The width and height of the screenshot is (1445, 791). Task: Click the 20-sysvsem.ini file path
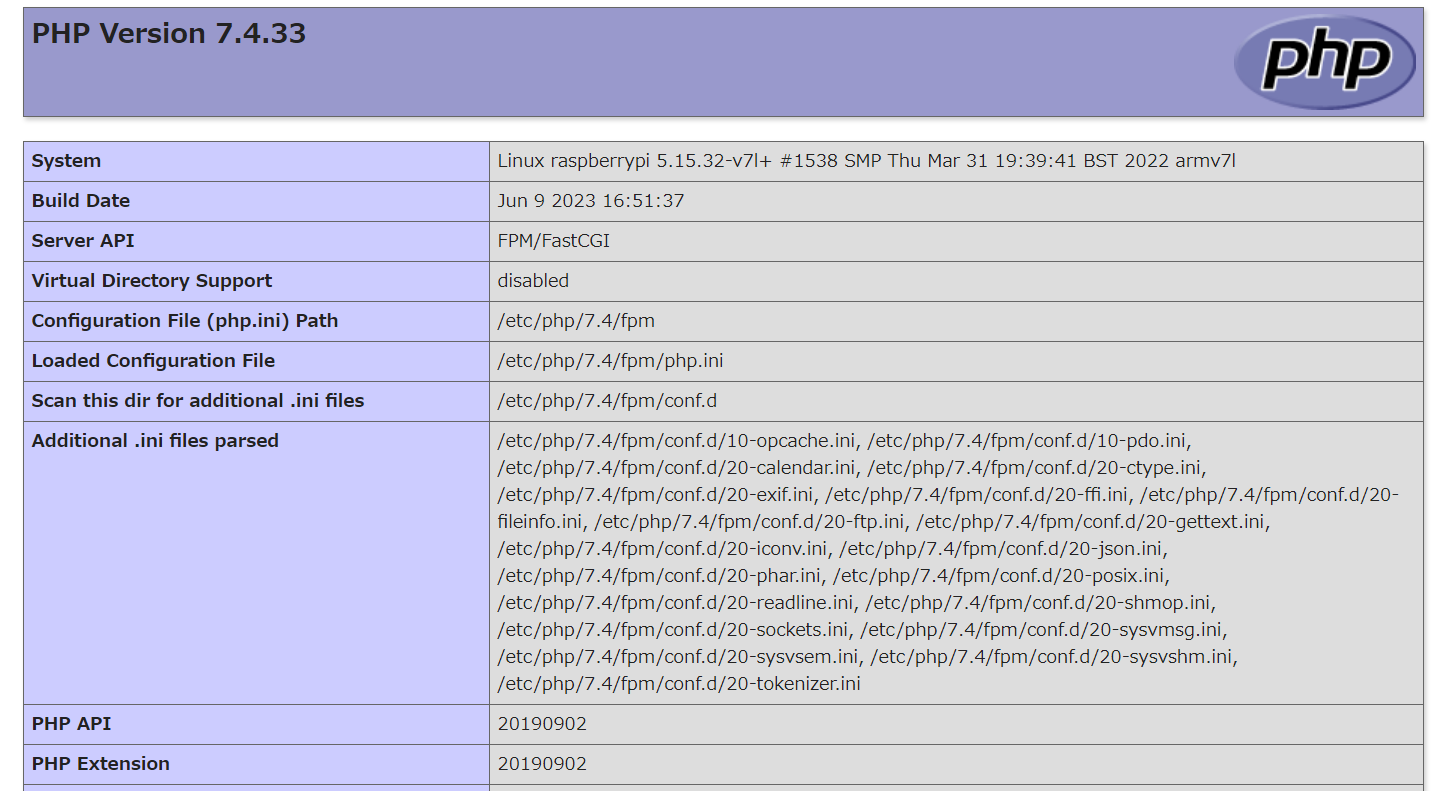pyautogui.click(x=678, y=657)
